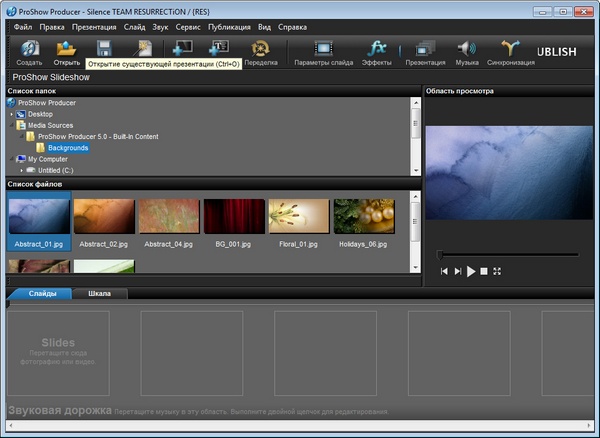Collapse the Media Sources tree node

pyautogui.click(x=11, y=125)
